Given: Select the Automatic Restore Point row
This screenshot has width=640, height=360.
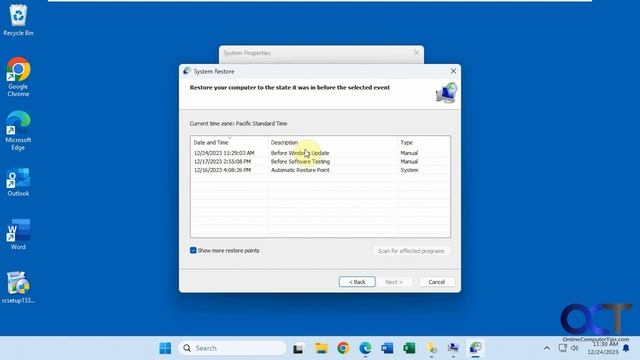Looking at the screenshot, I should (x=320, y=170).
